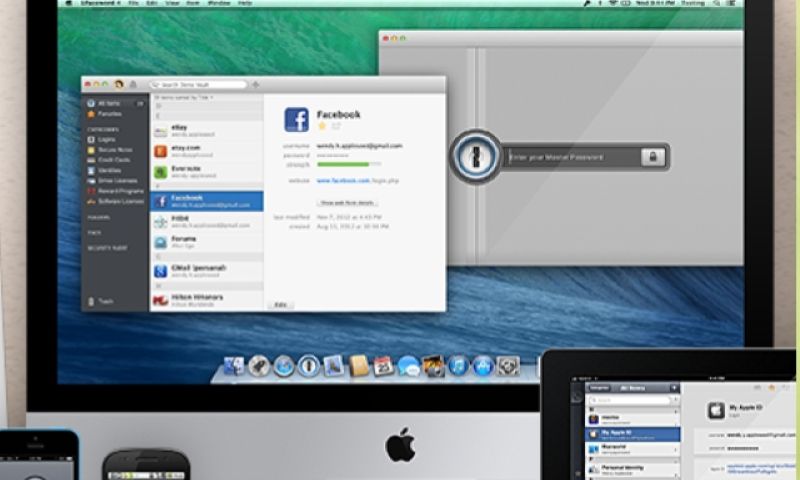Select the GMail (personal) entry
Image resolution: width=800 pixels, height=480 pixels.
[207, 271]
